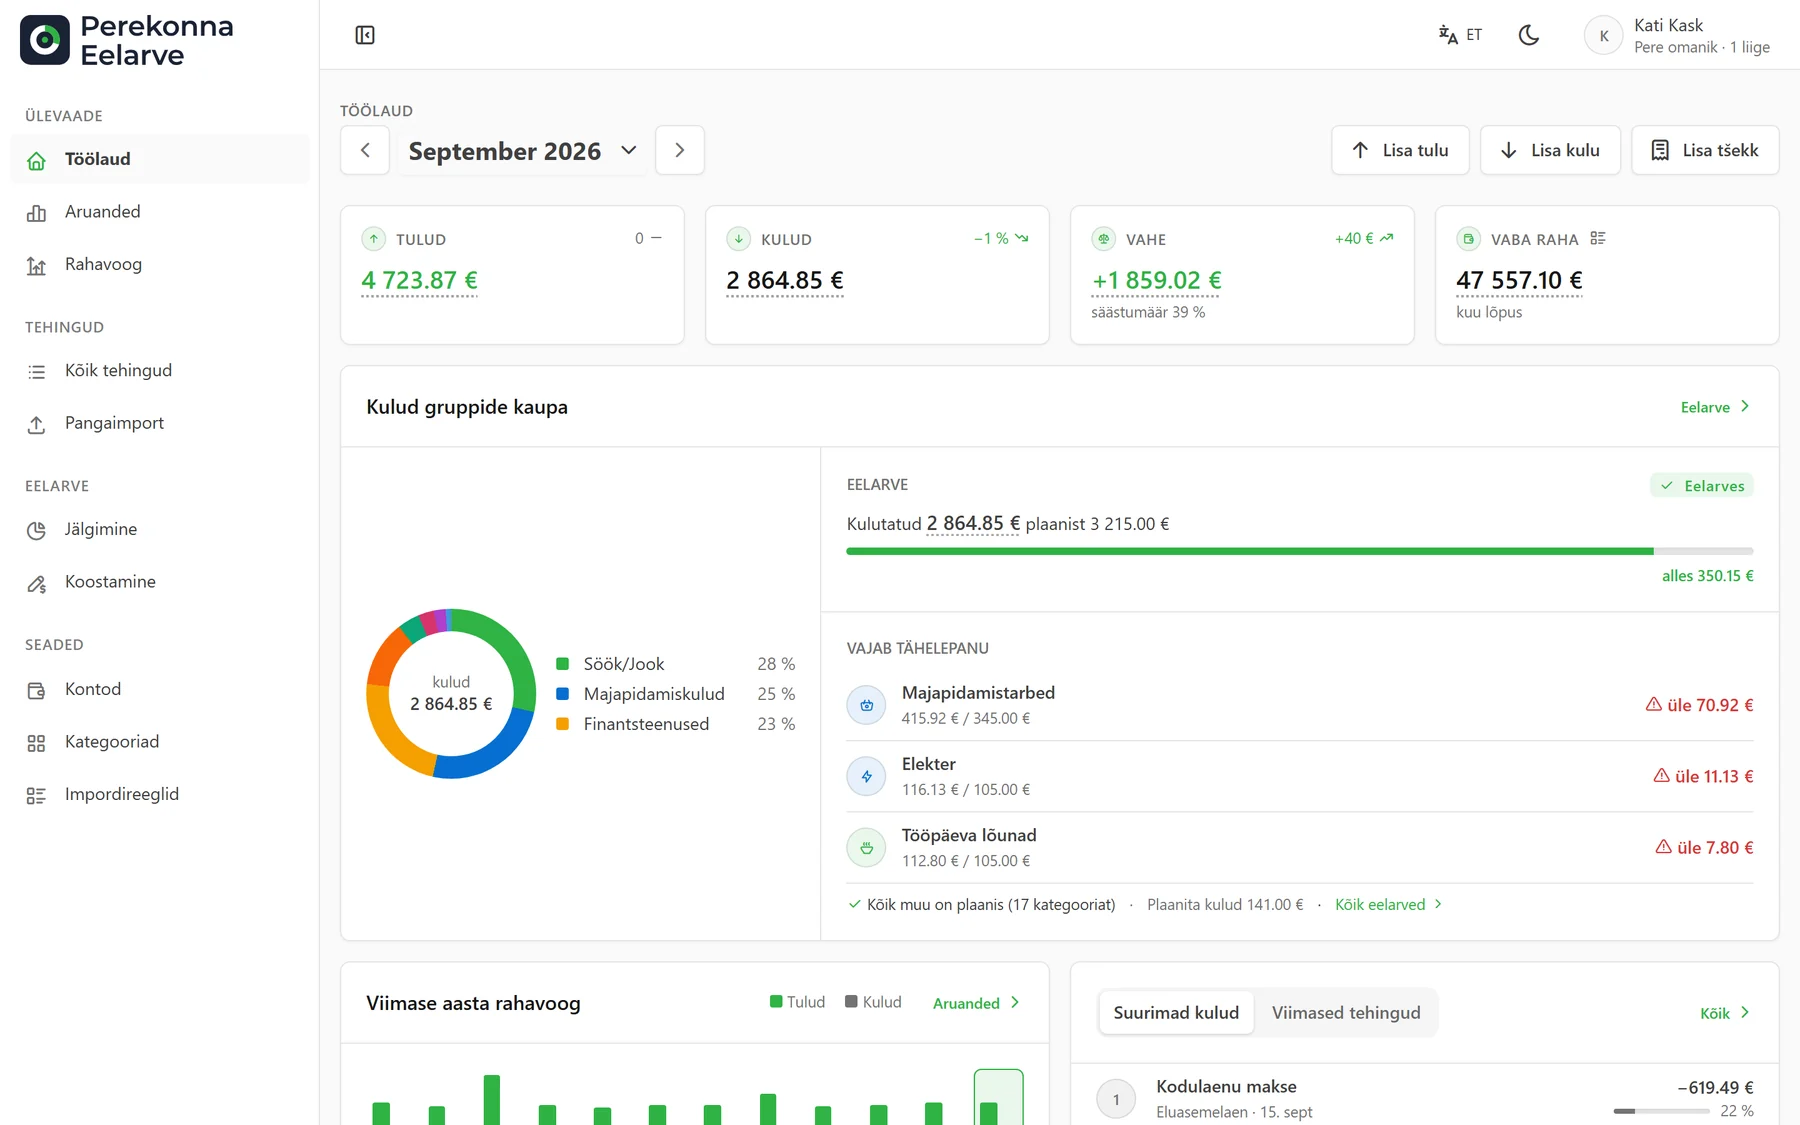This screenshot has width=1800, height=1125.
Task: Click the Elekter lightning icon
Action: tap(866, 776)
